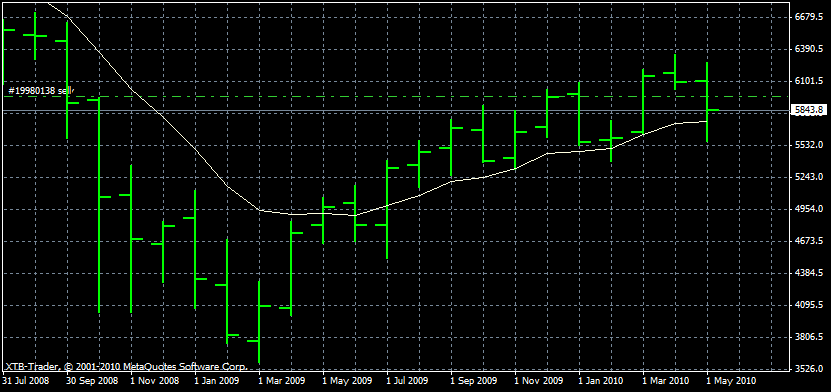Click price level 4095.5 on the axis

pyautogui.click(x=808, y=305)
